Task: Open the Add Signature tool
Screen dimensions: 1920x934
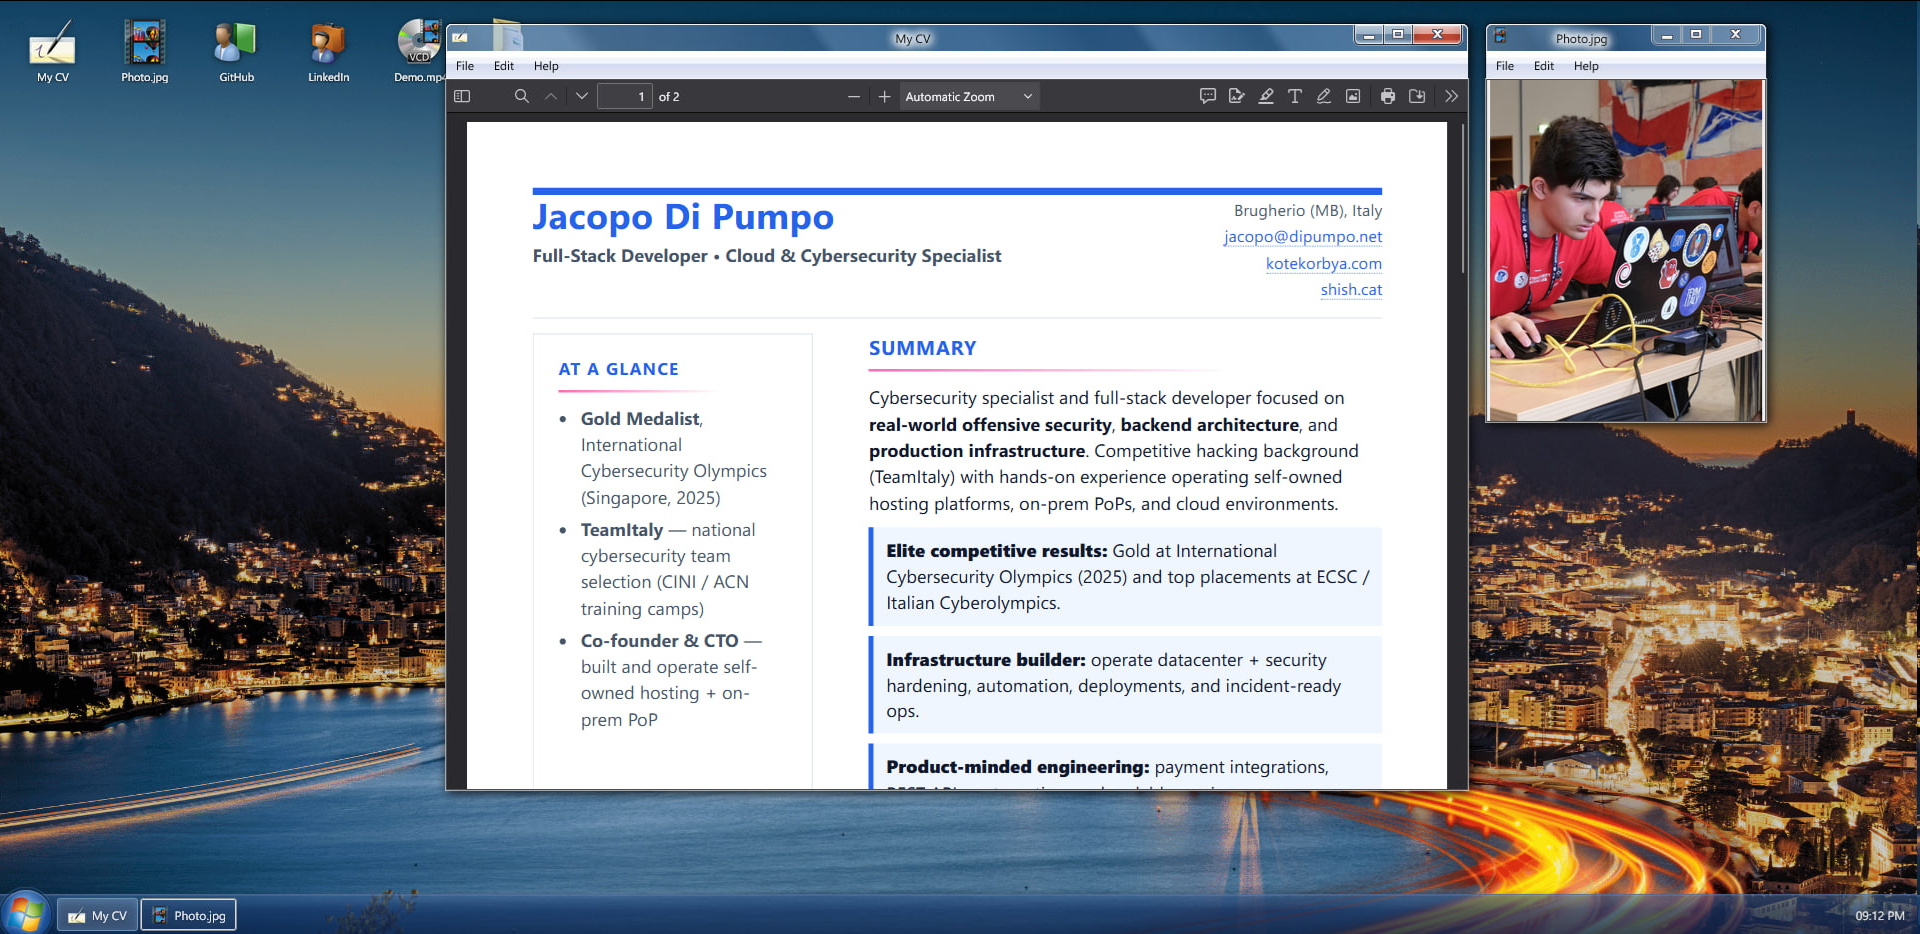Action: [x=1237, y=96]
